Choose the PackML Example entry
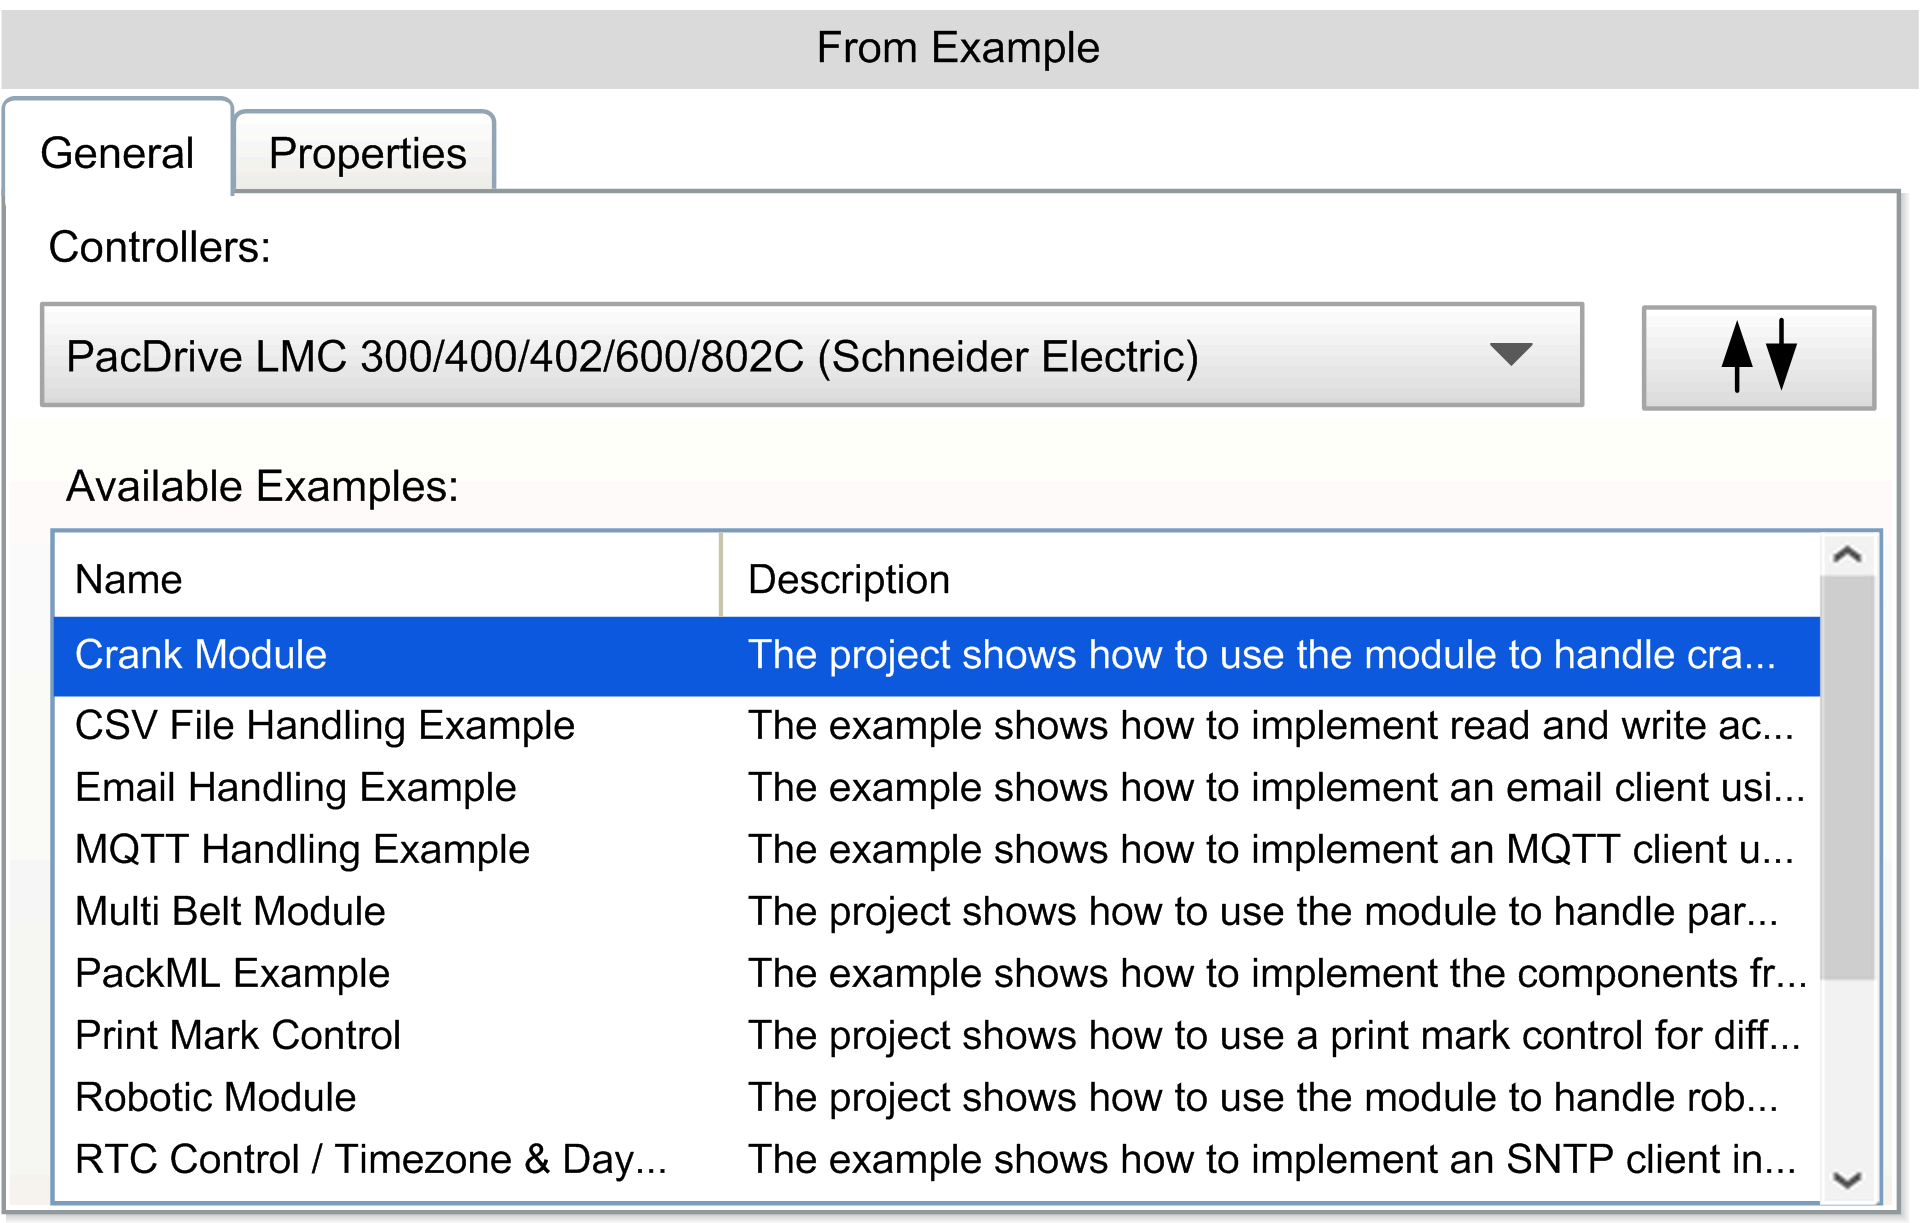This screenshot has height=1223, width=1927. (232, 973)
